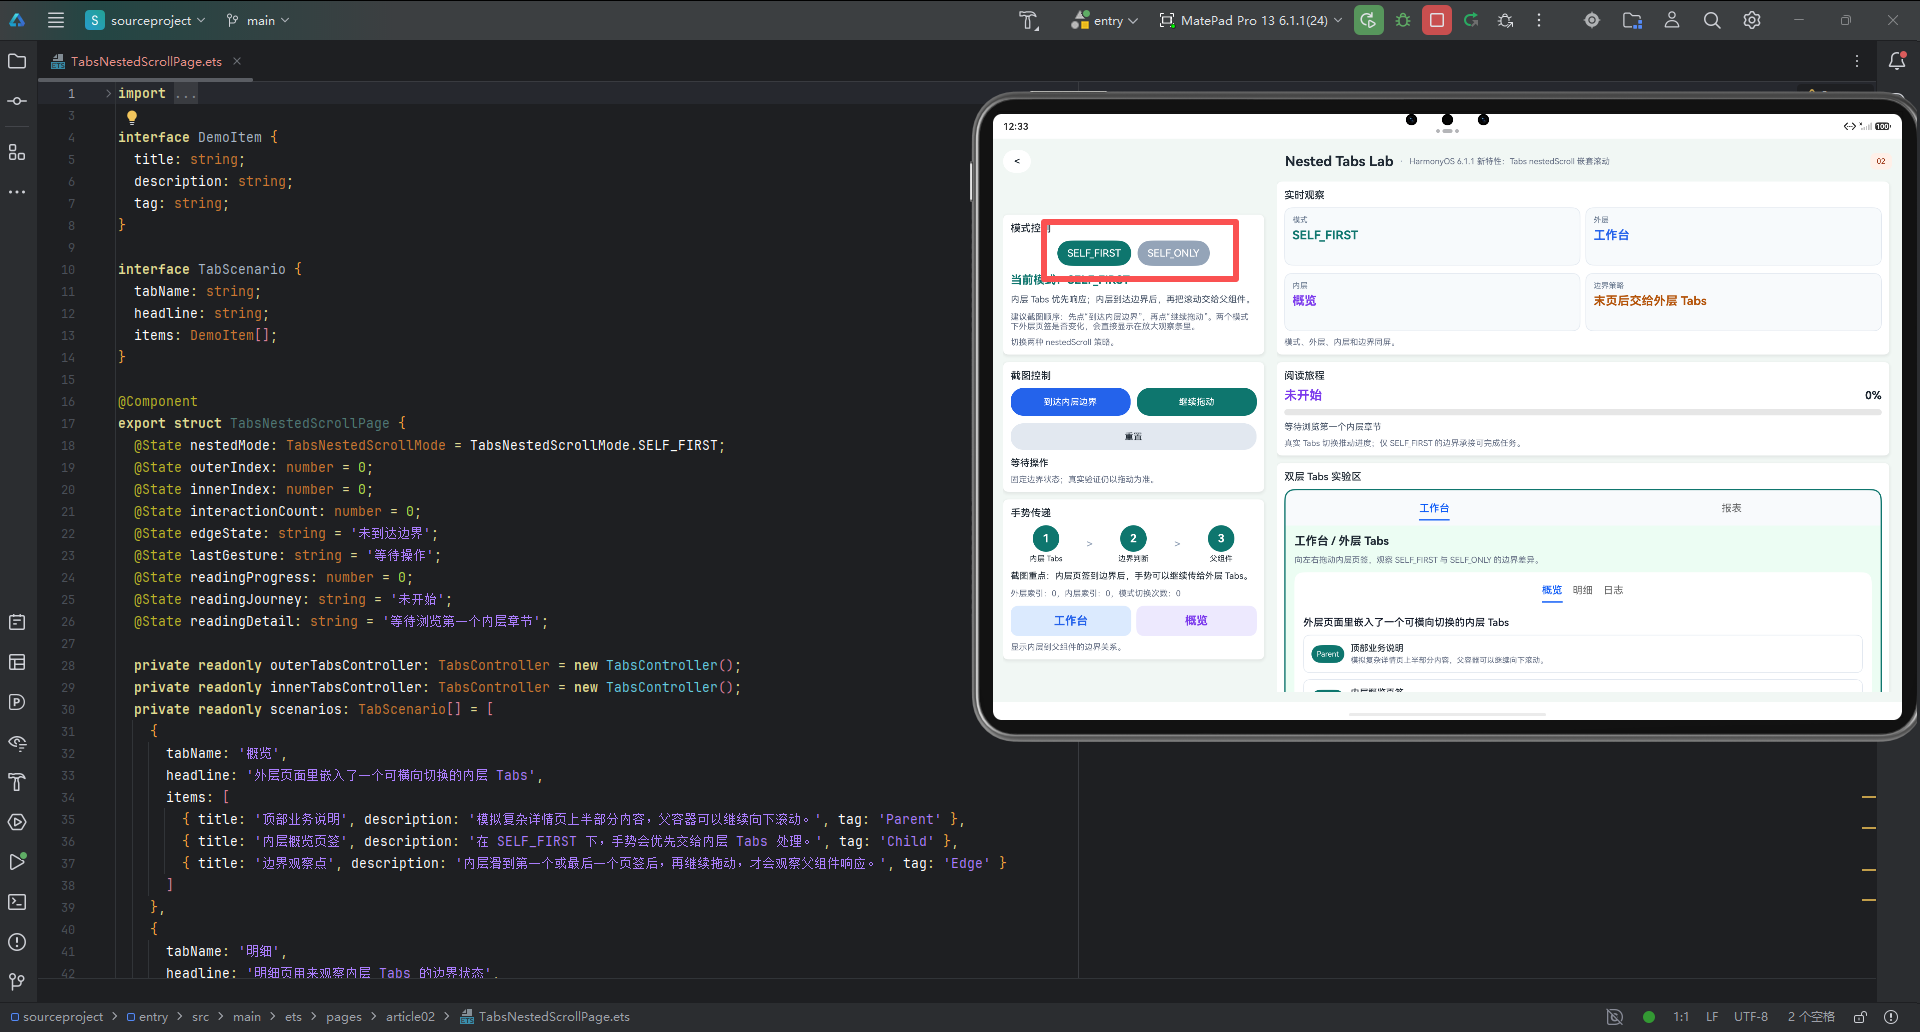Click caret position 1:1 in status bar
The width and height of the screenshot is (1920, 1032).
point(1681,1017)
